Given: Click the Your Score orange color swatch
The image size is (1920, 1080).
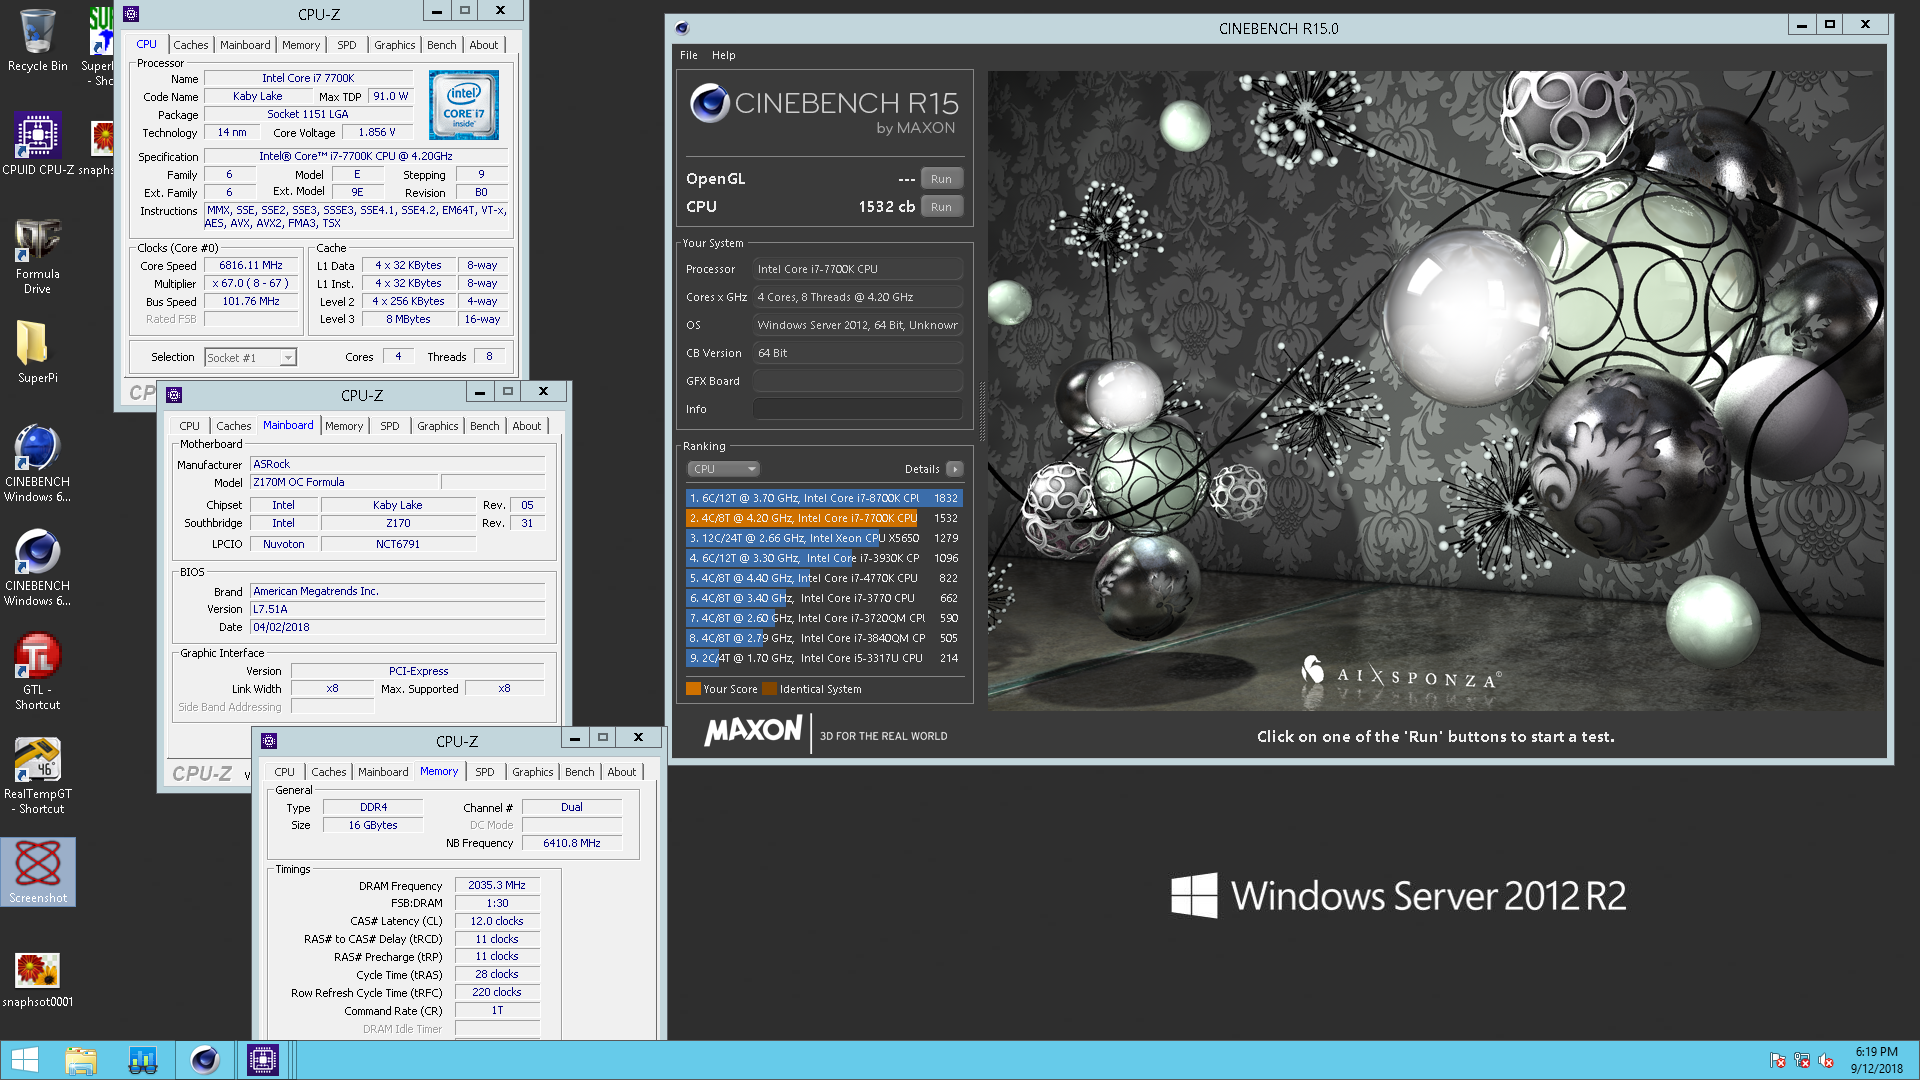Looking at the screenshot, I should point(693,689).
